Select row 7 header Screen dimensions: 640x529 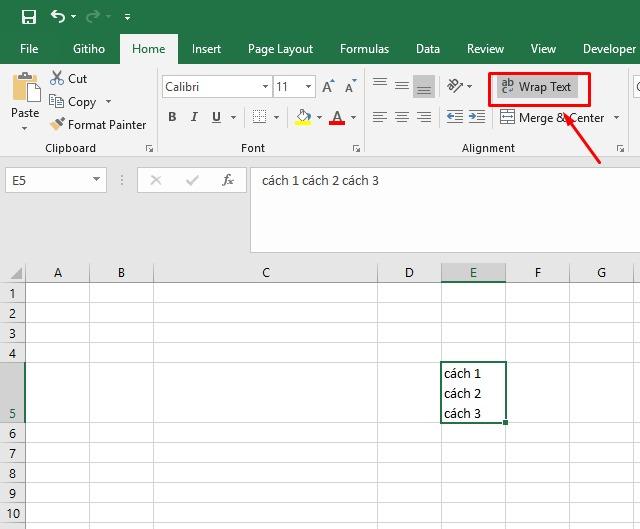pyautogui.click(x=13, y=453)
